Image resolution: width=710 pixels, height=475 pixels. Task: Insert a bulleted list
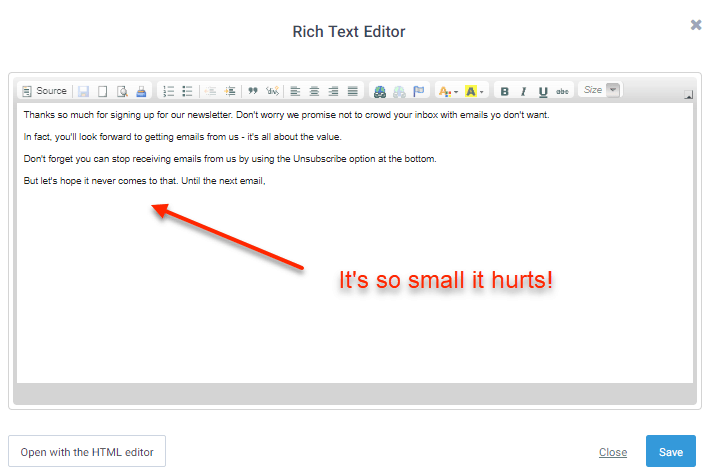(187, 91)
